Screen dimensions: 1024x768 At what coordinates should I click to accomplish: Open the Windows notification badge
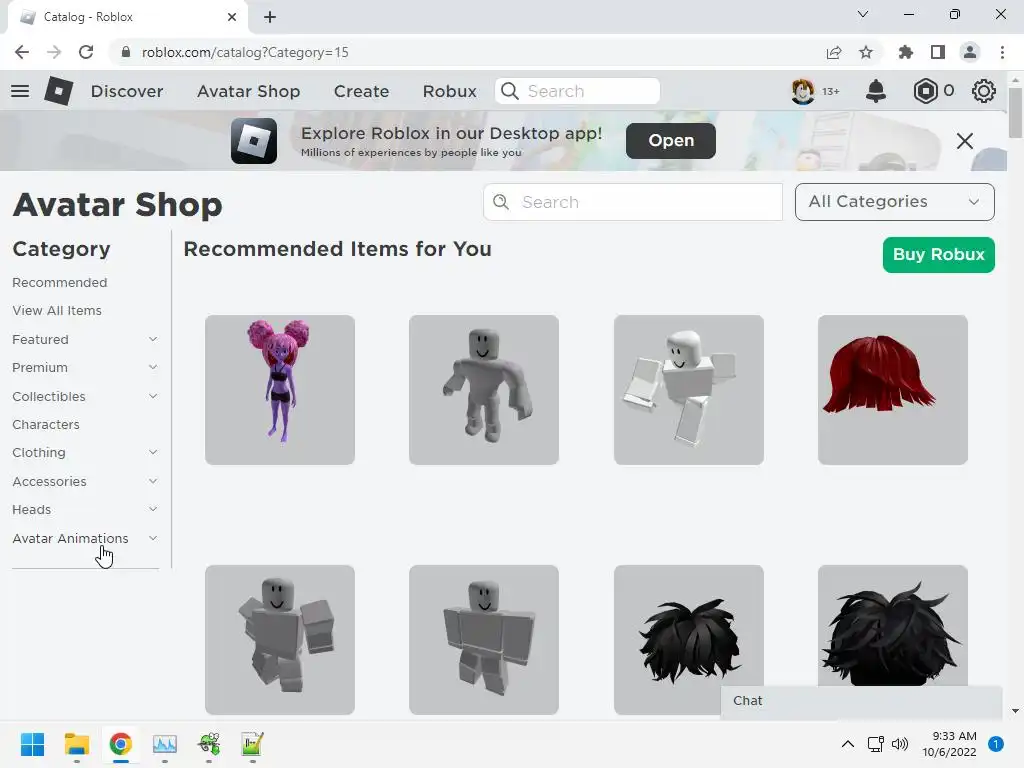[996, 744]
